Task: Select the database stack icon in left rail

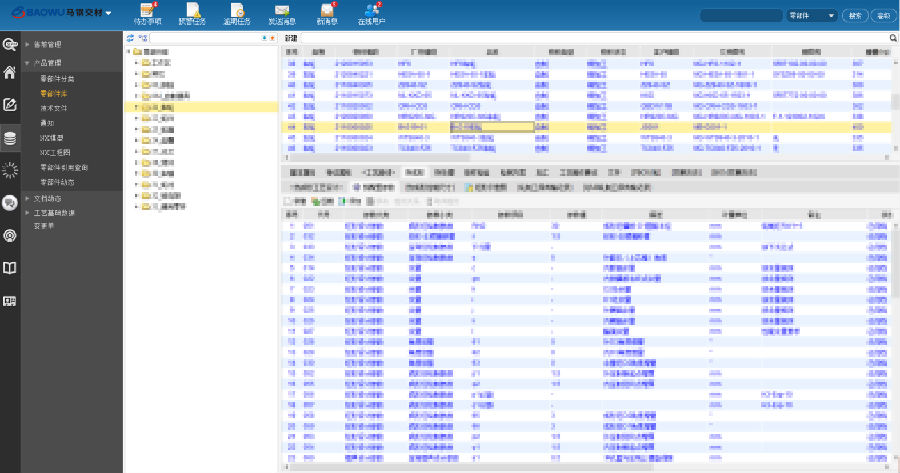Action: [10, 138]
